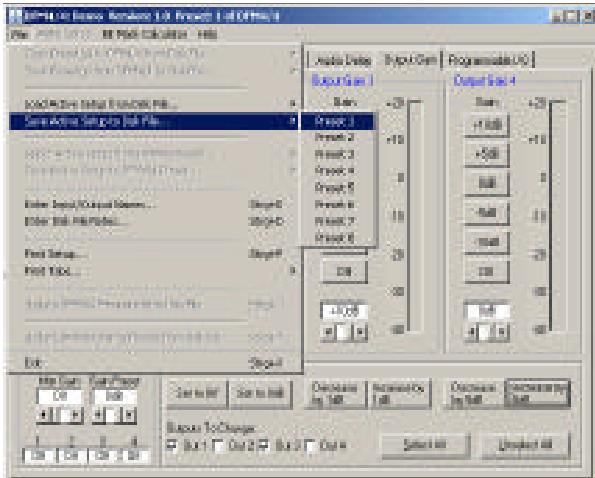Click Off button below the preset submenu
The width and height of the screenshot is (595, 478).
[x=345, y=272]
